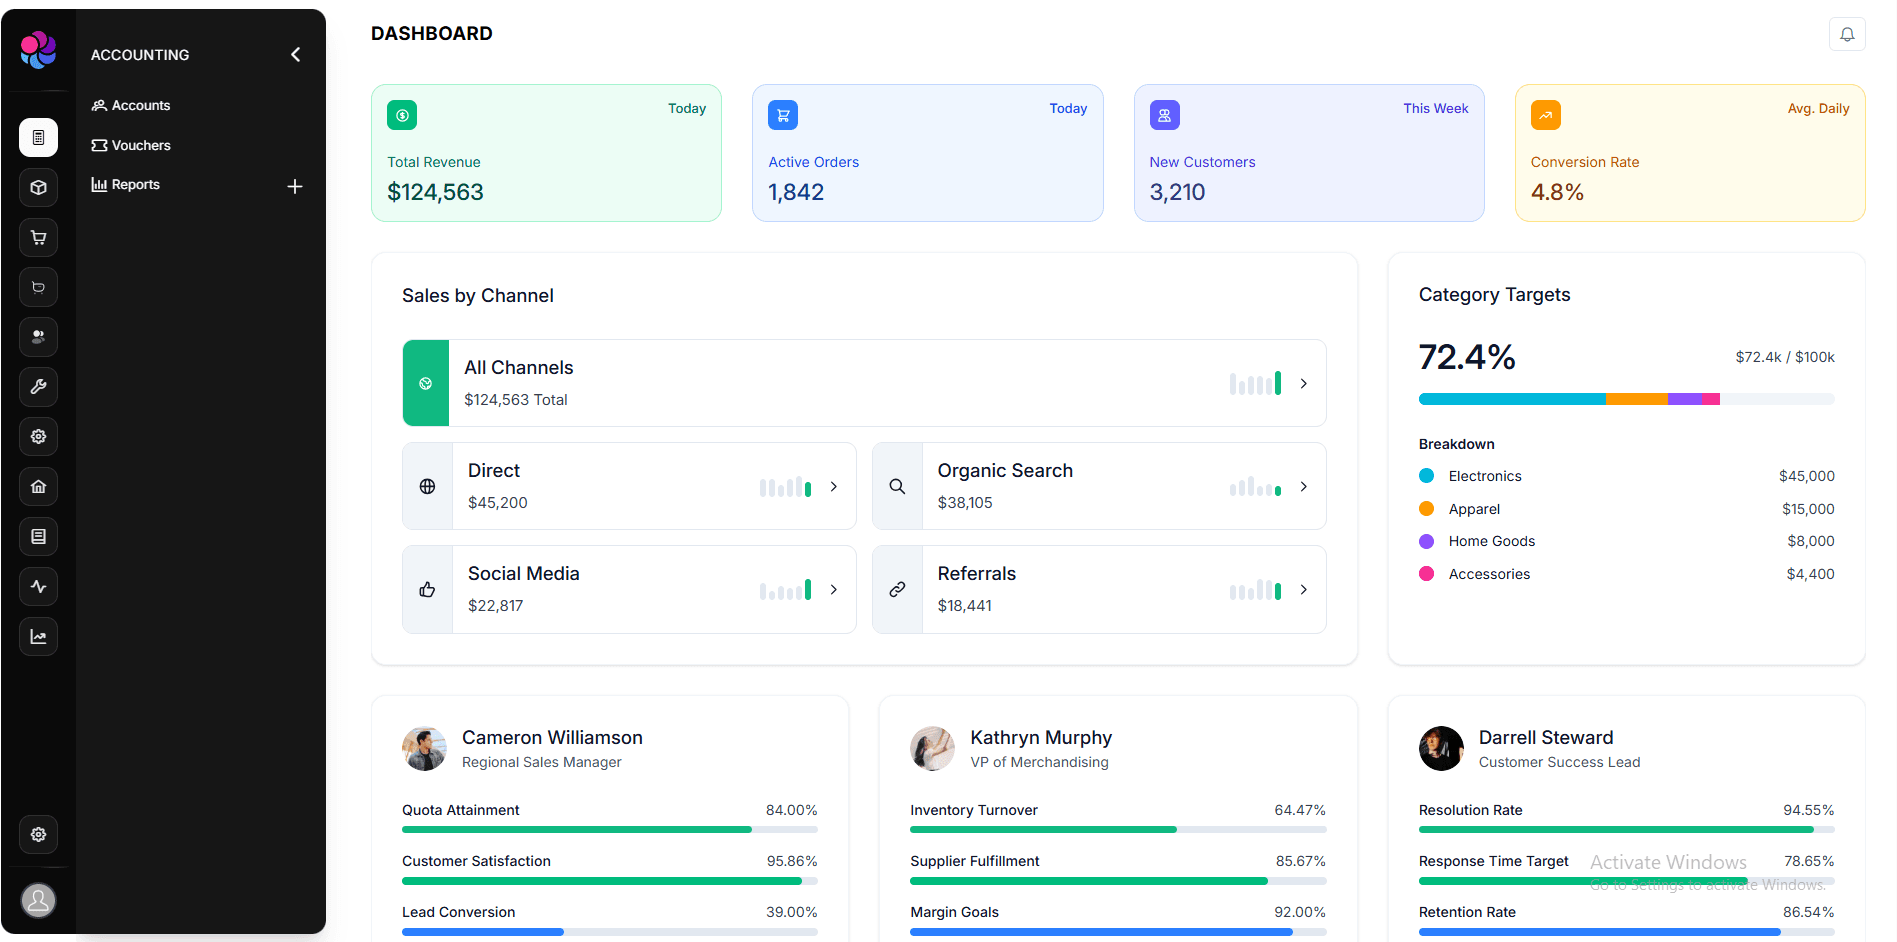Click the wrench tools sidebar icon

click(38, 387)
